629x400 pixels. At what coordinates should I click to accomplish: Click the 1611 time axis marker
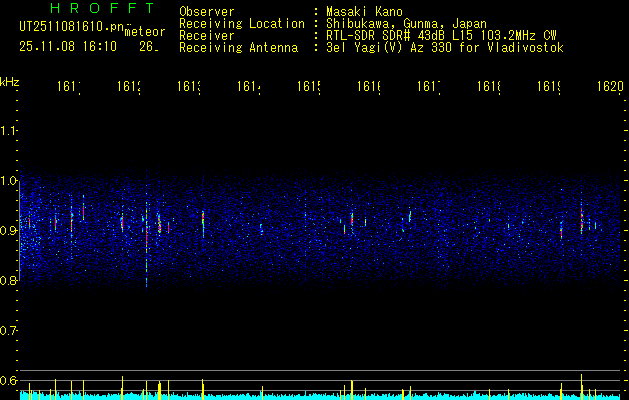coord(69,86)
